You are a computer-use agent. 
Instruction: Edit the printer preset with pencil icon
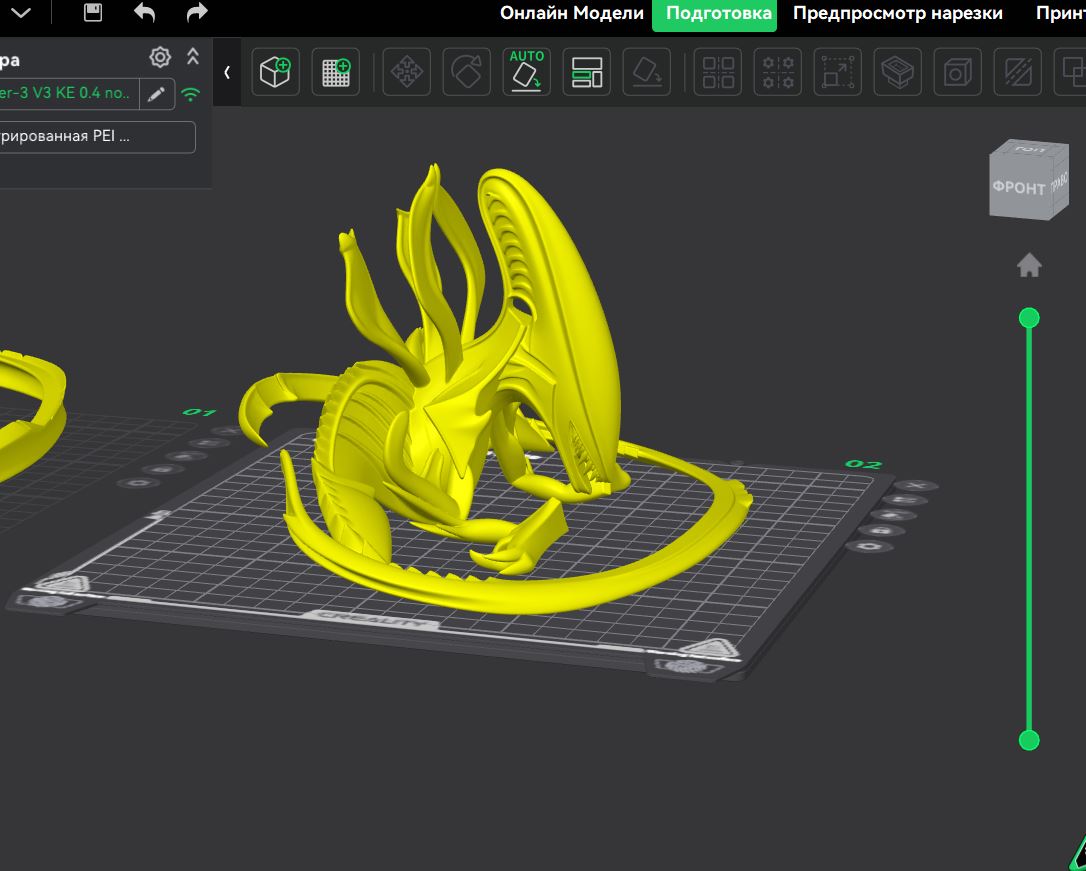157,93
